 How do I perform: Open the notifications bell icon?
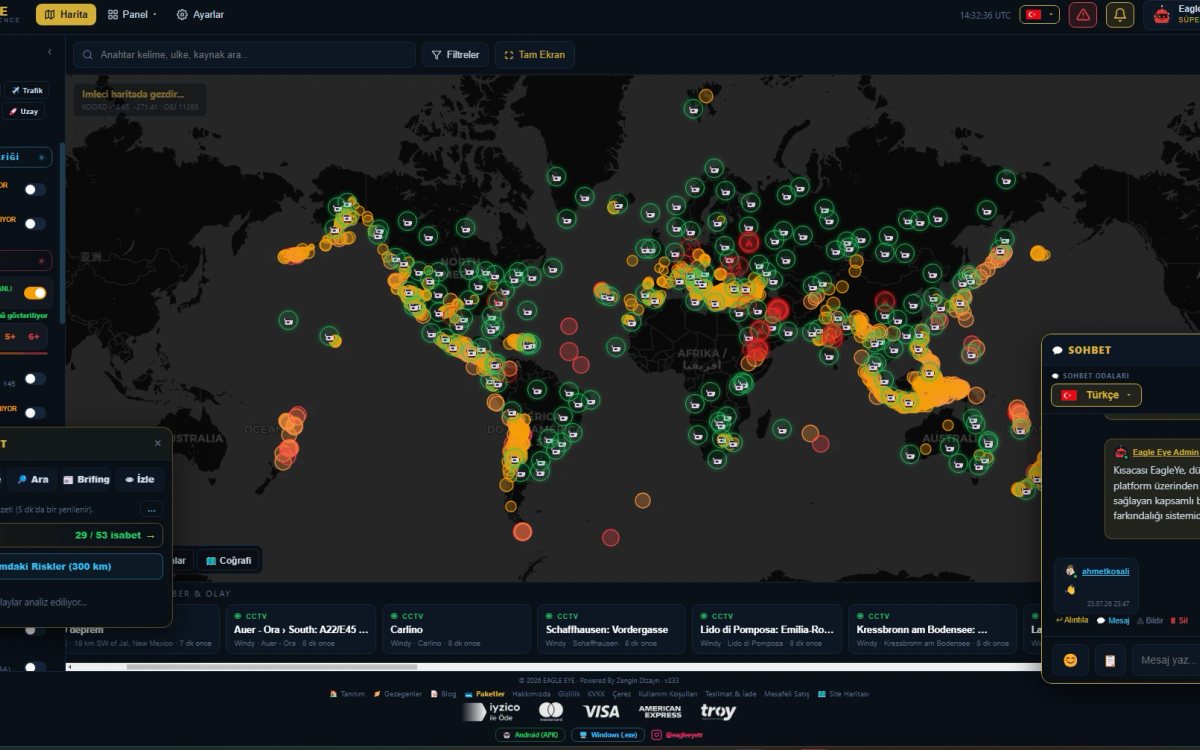(x=1120, y=15)
